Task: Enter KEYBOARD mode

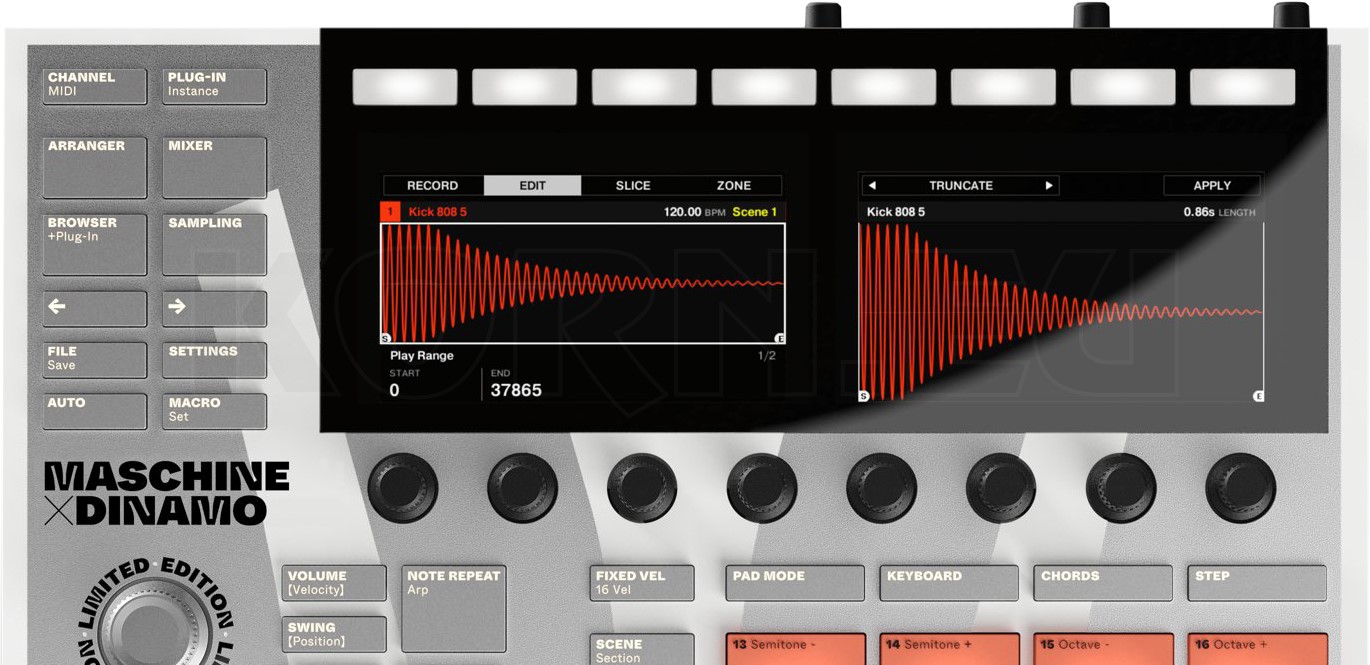Action: (x=947, y=582)
